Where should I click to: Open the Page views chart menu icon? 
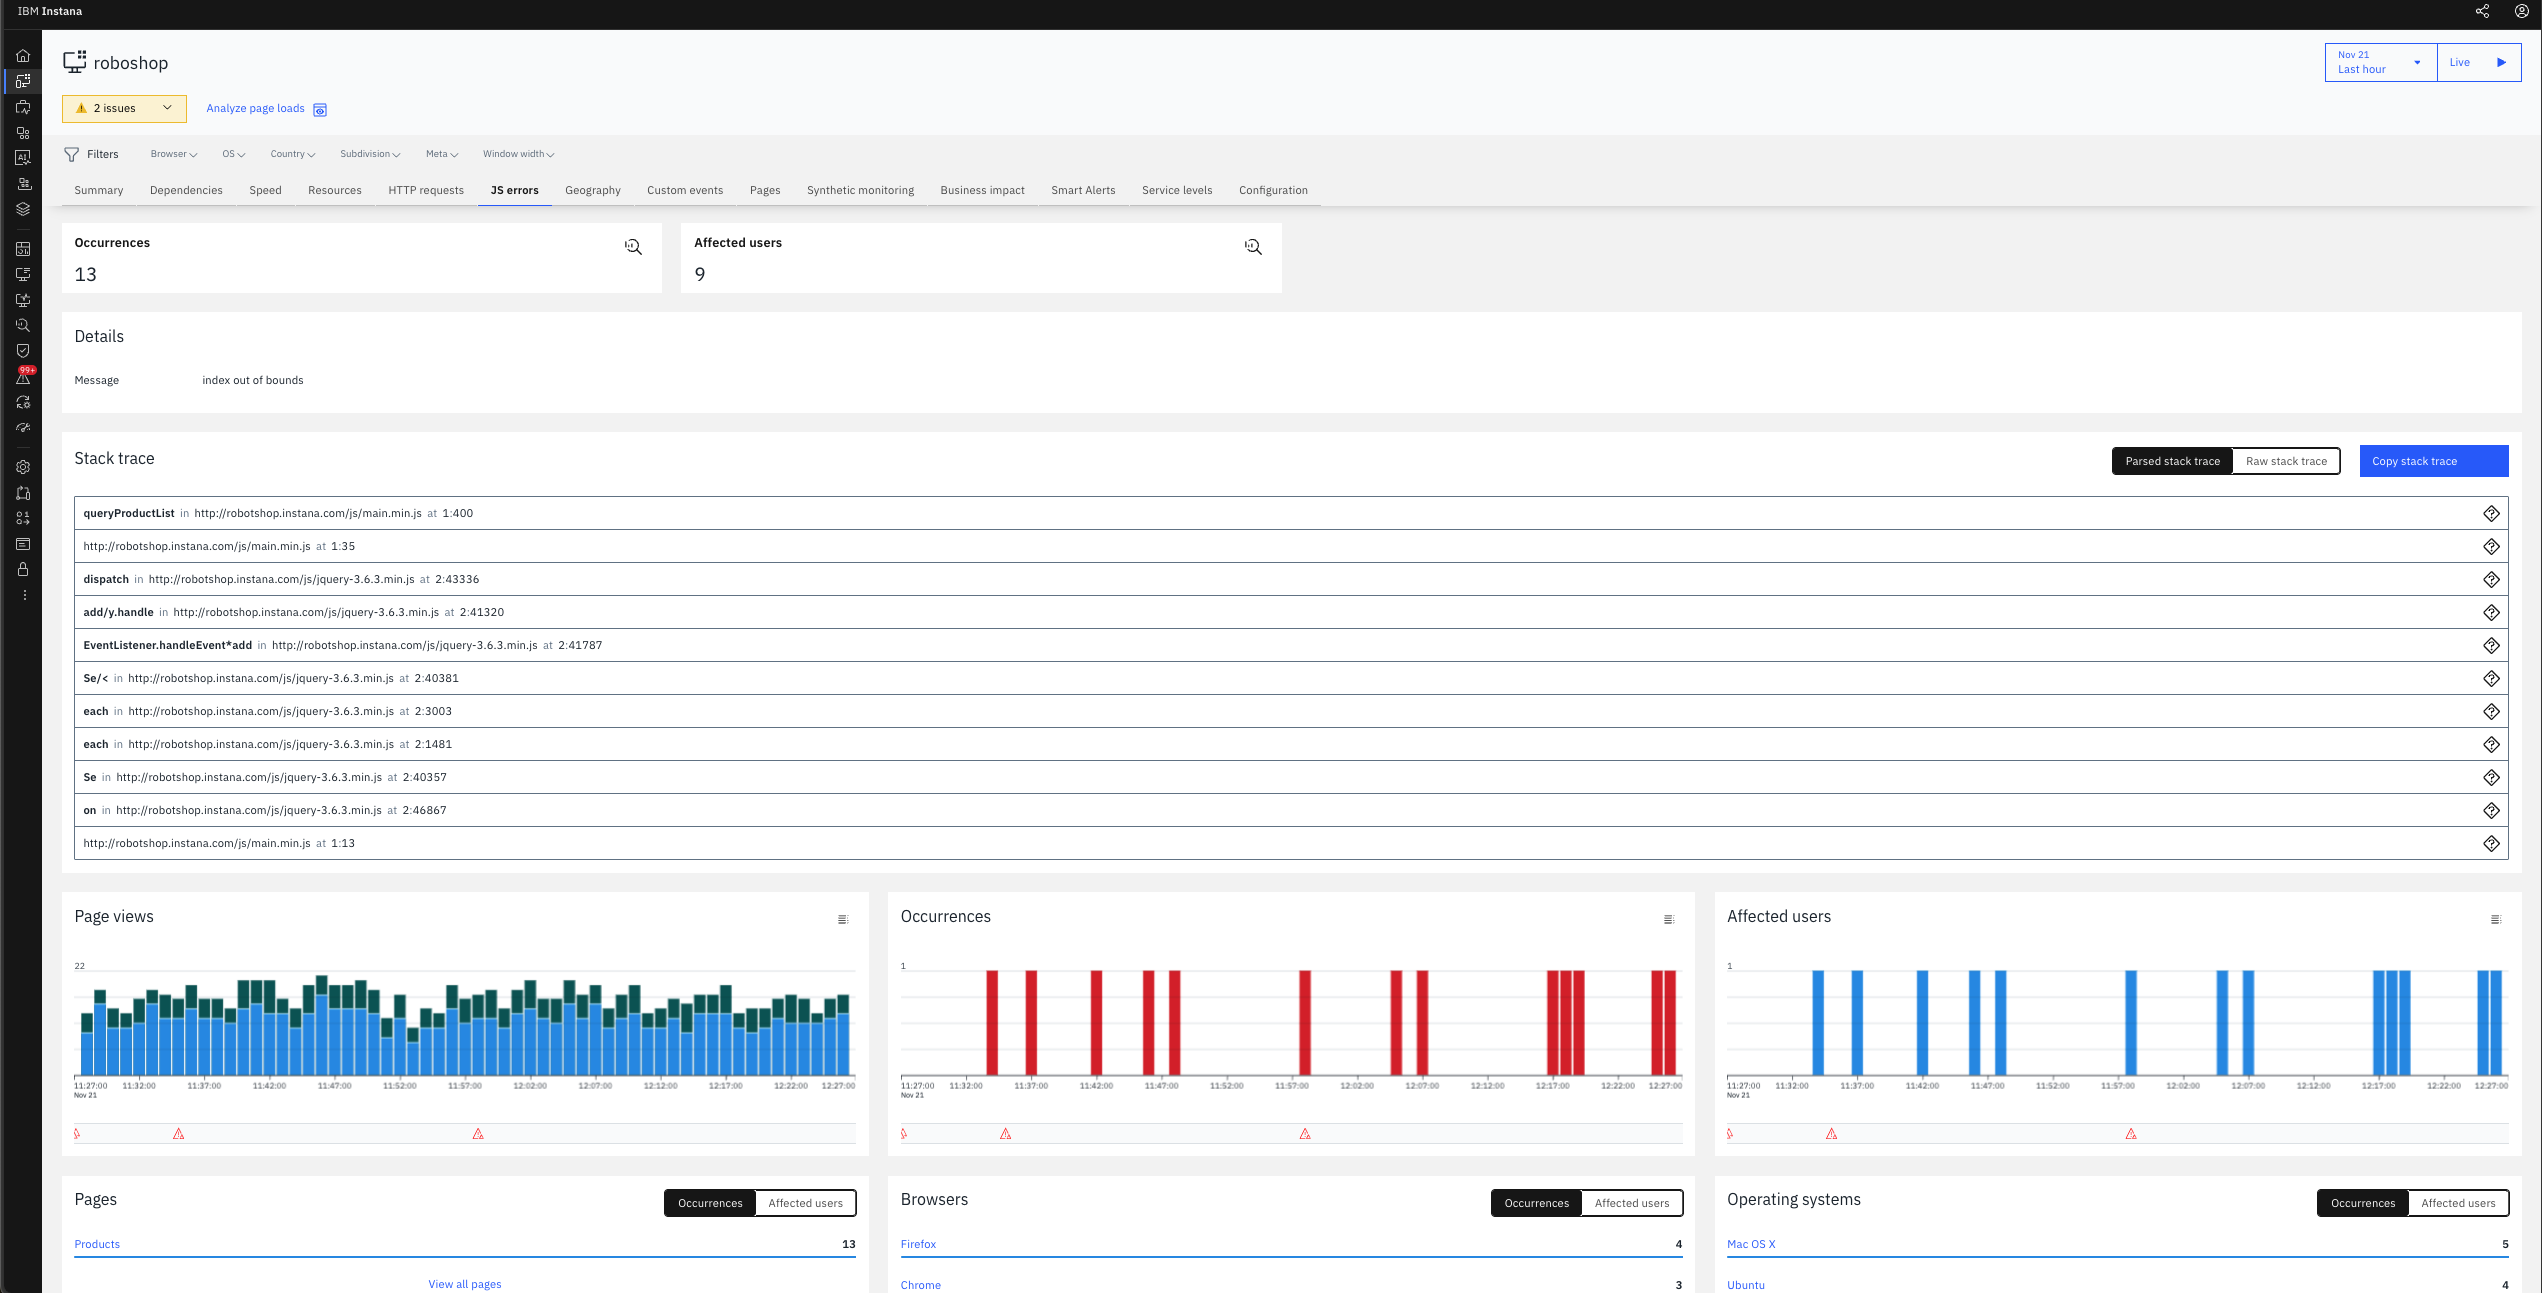tap(843, 919)
